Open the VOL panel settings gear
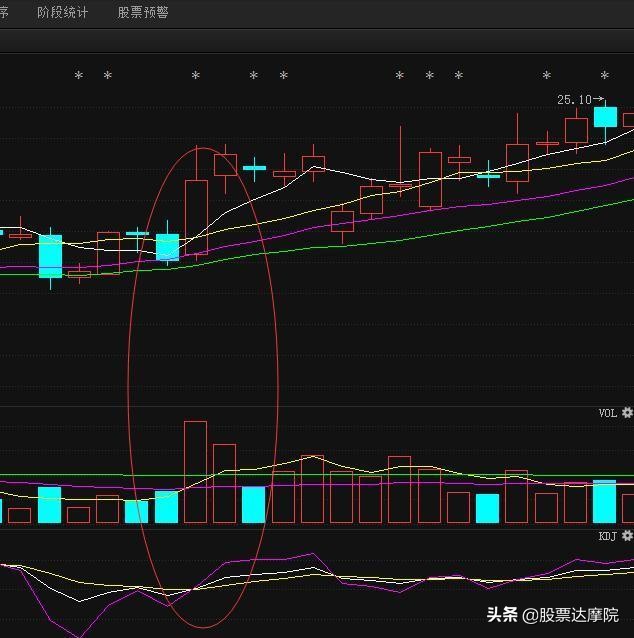634x638 pixels. (x=627, y=412)
